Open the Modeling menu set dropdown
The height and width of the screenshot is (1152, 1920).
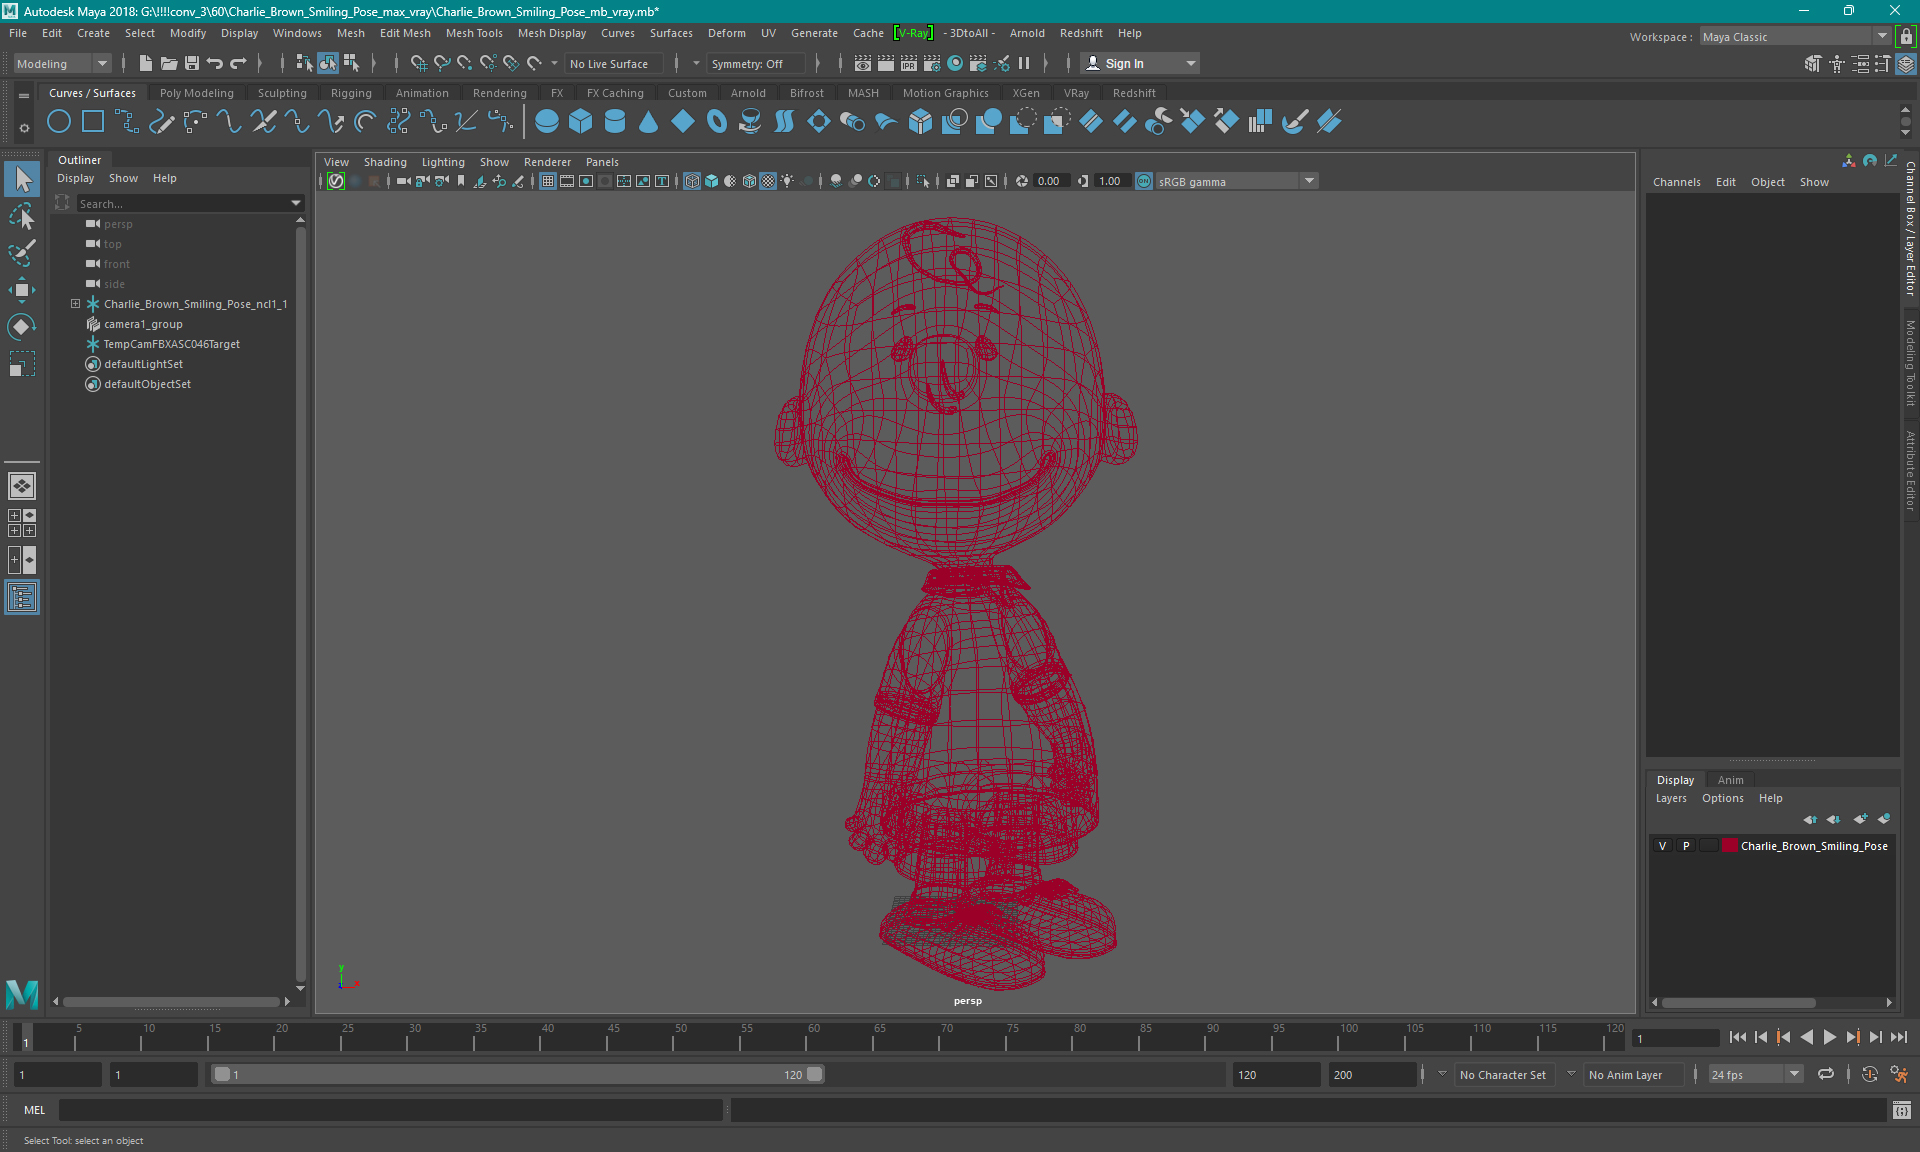62,63
